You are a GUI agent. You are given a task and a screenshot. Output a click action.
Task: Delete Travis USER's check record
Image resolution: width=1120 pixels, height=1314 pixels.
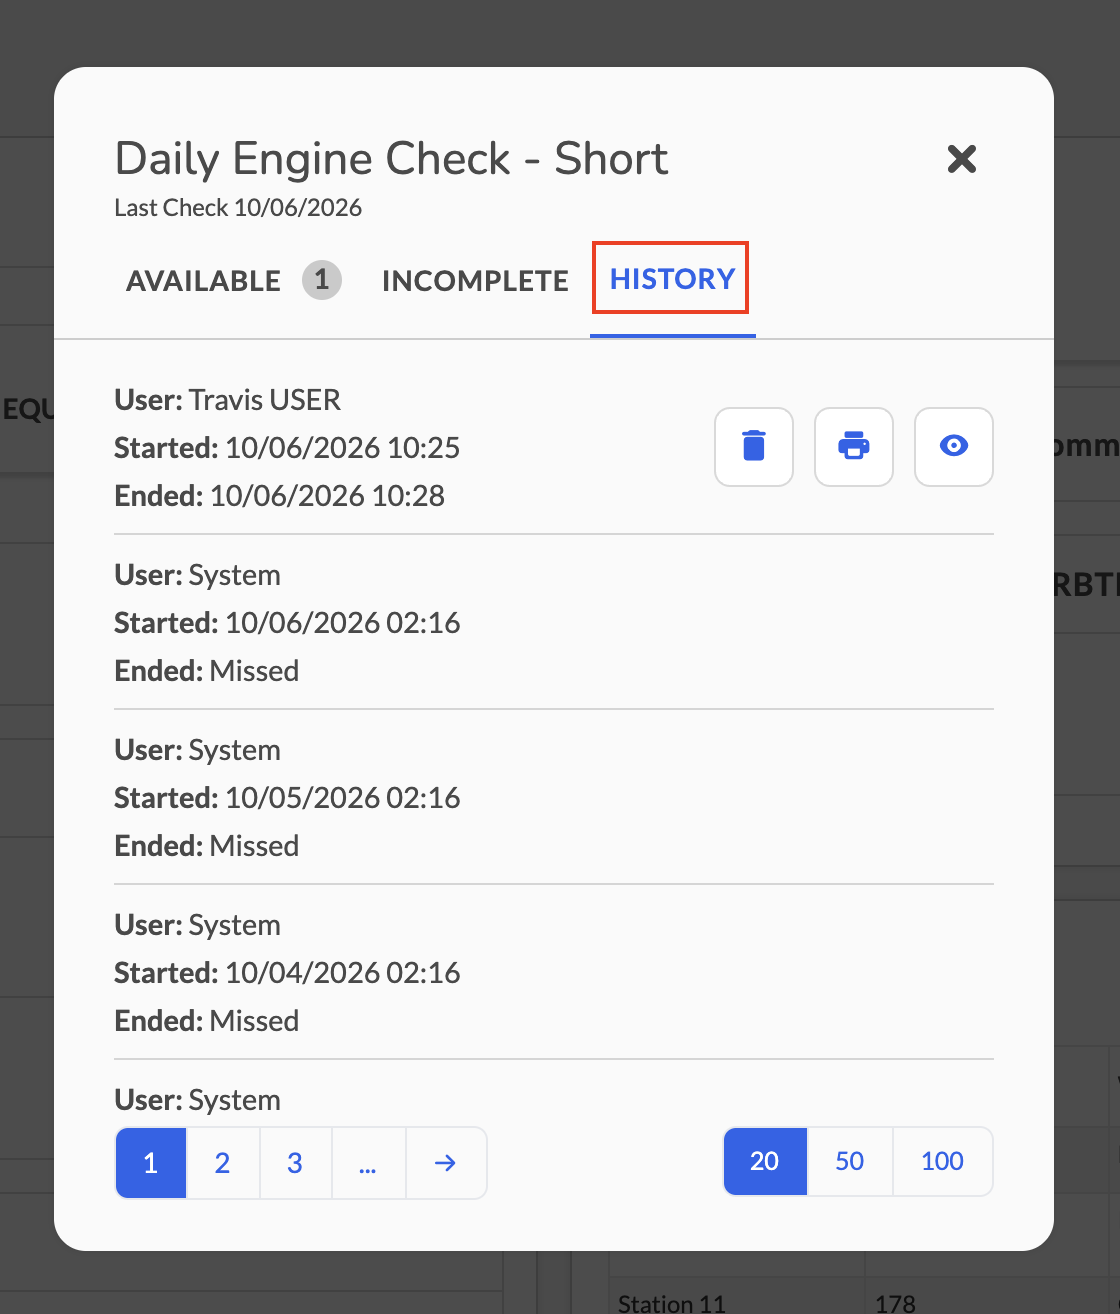click(x=754, y=447)
